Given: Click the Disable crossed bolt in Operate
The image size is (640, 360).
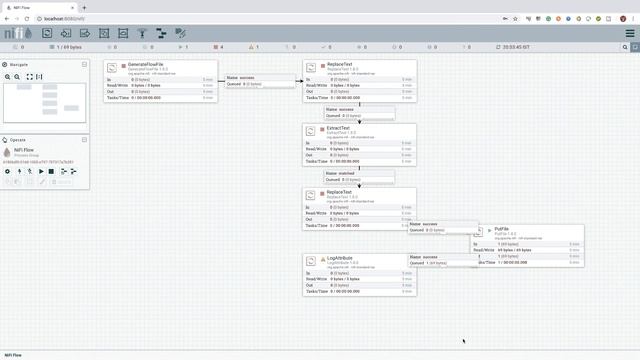Looking at the screenshot, I should point(30,171).
